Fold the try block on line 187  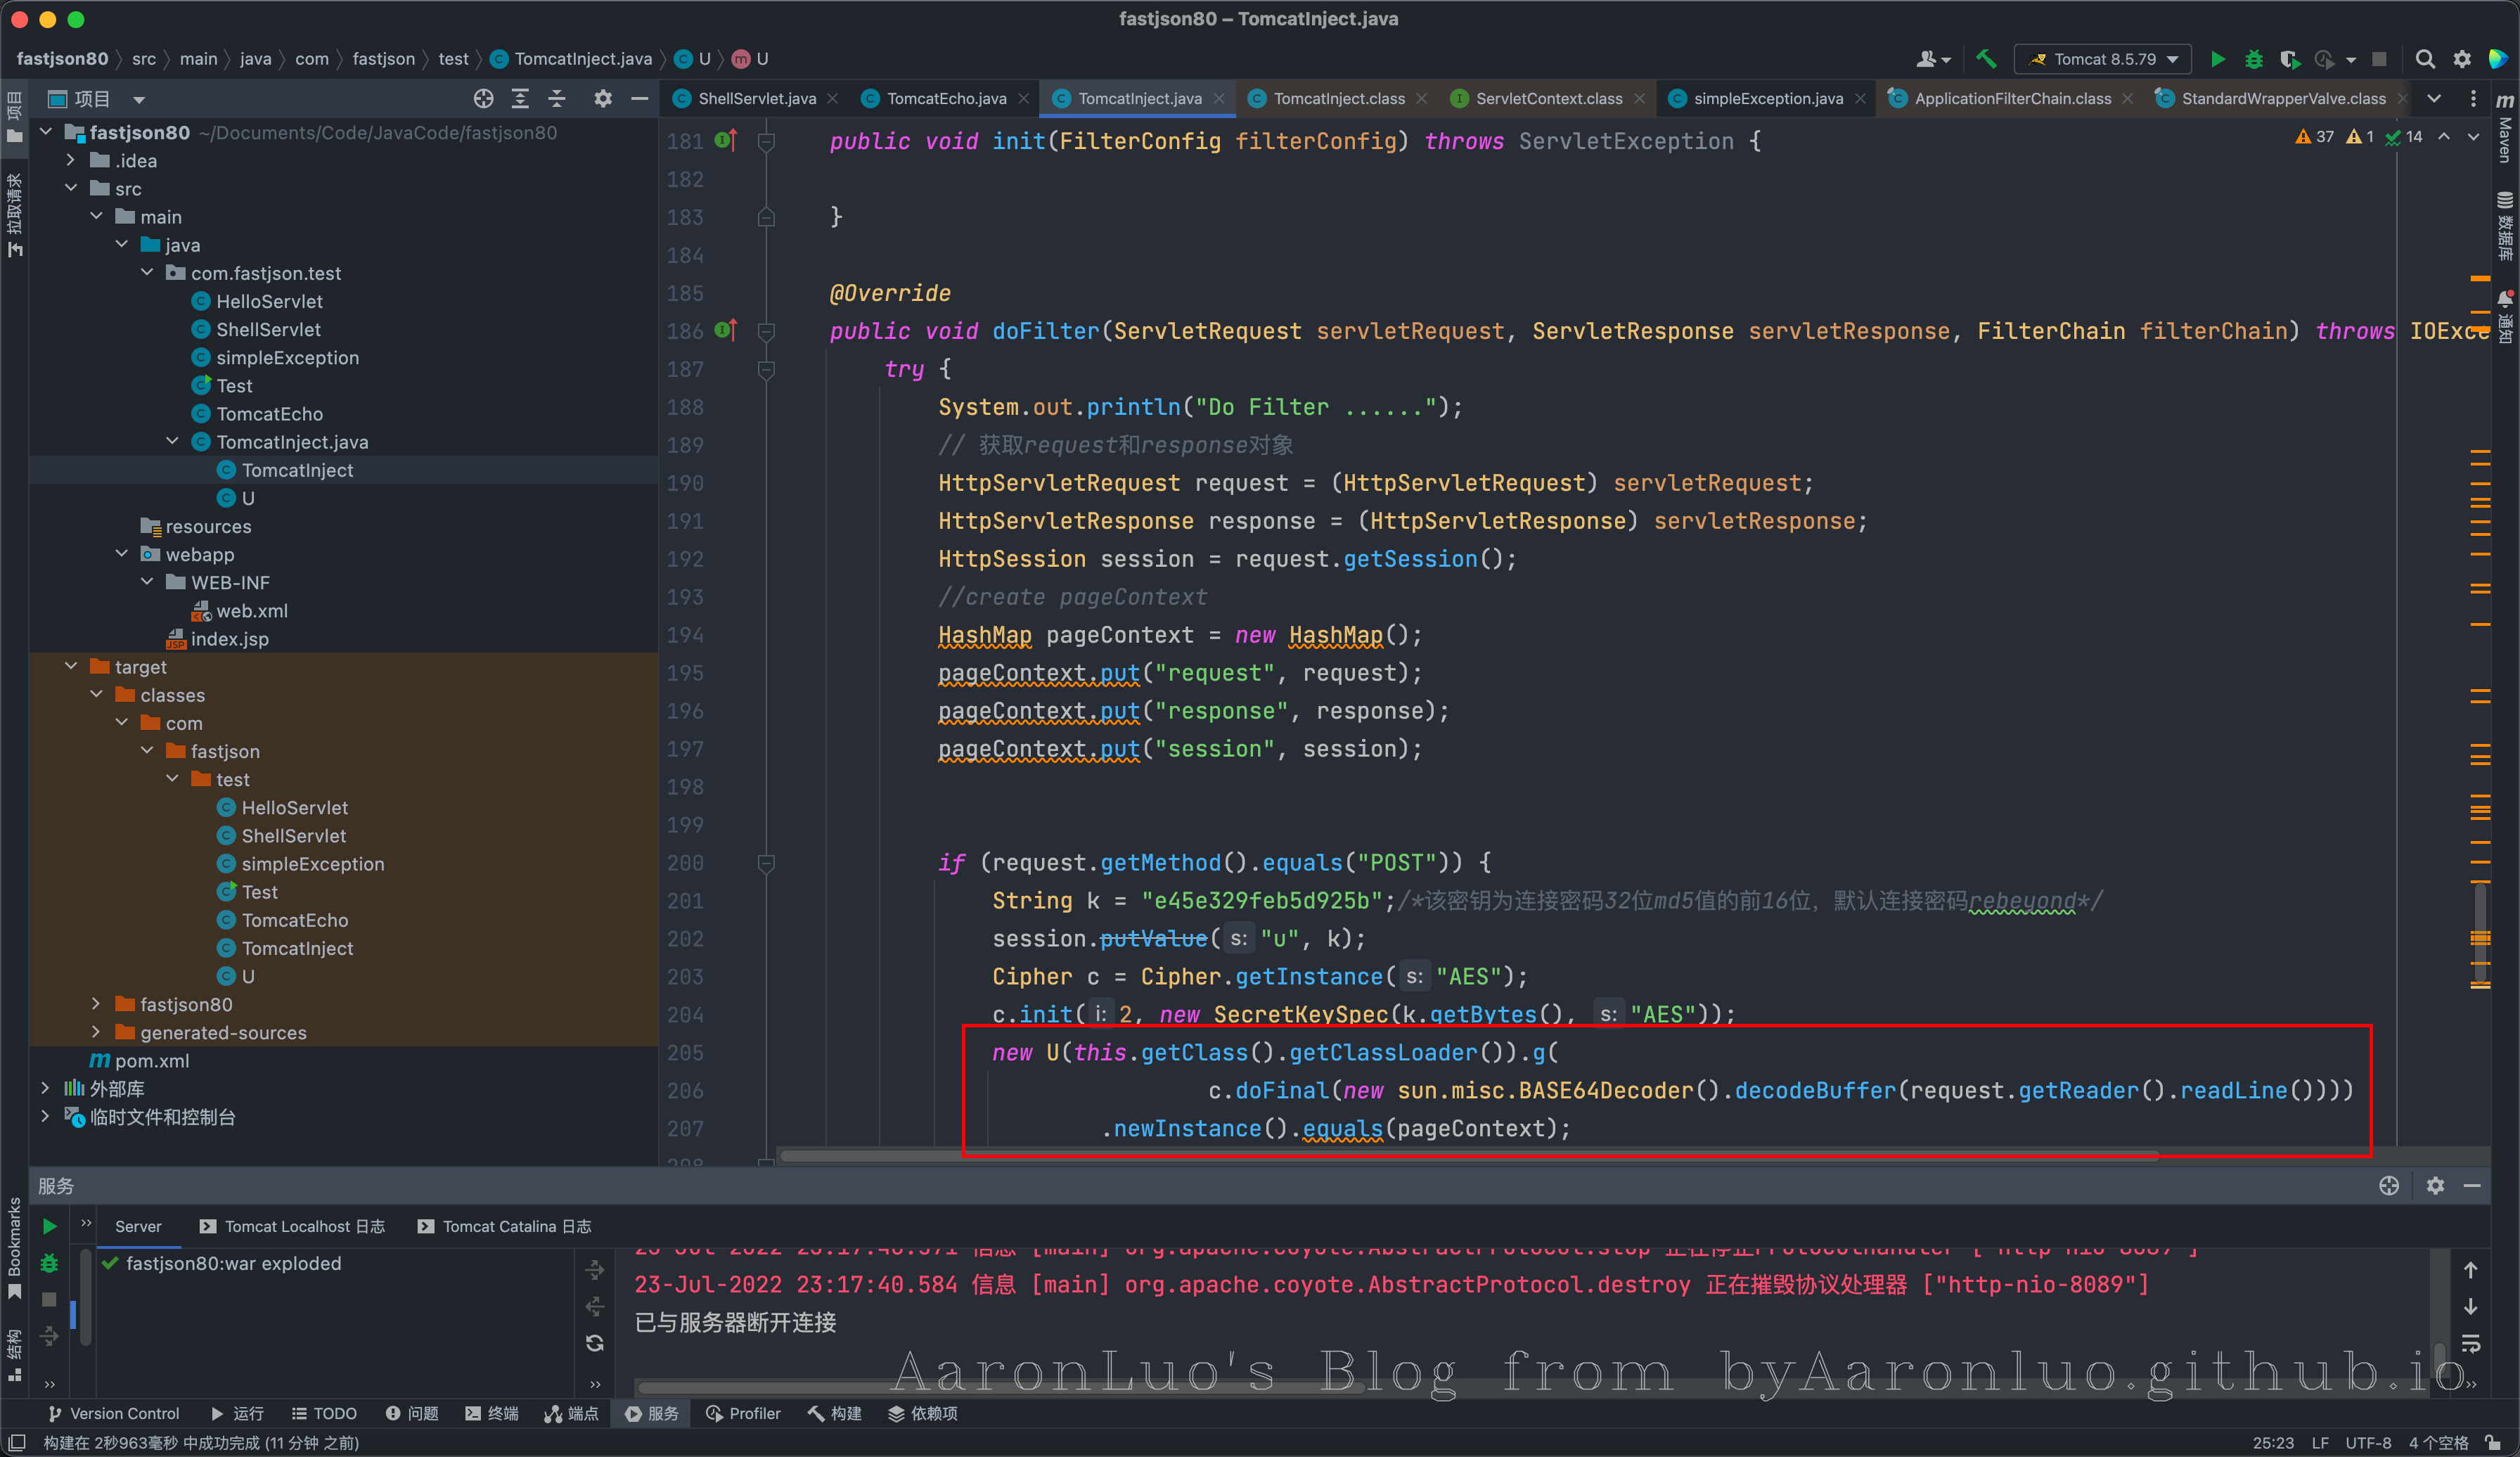click(766, 369)
